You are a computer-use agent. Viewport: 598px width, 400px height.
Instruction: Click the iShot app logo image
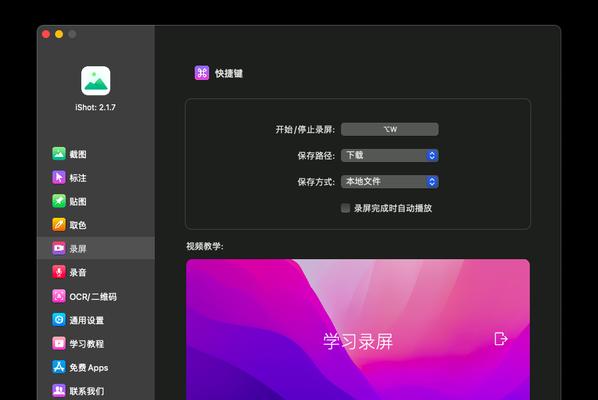click(x=95, y=80)
